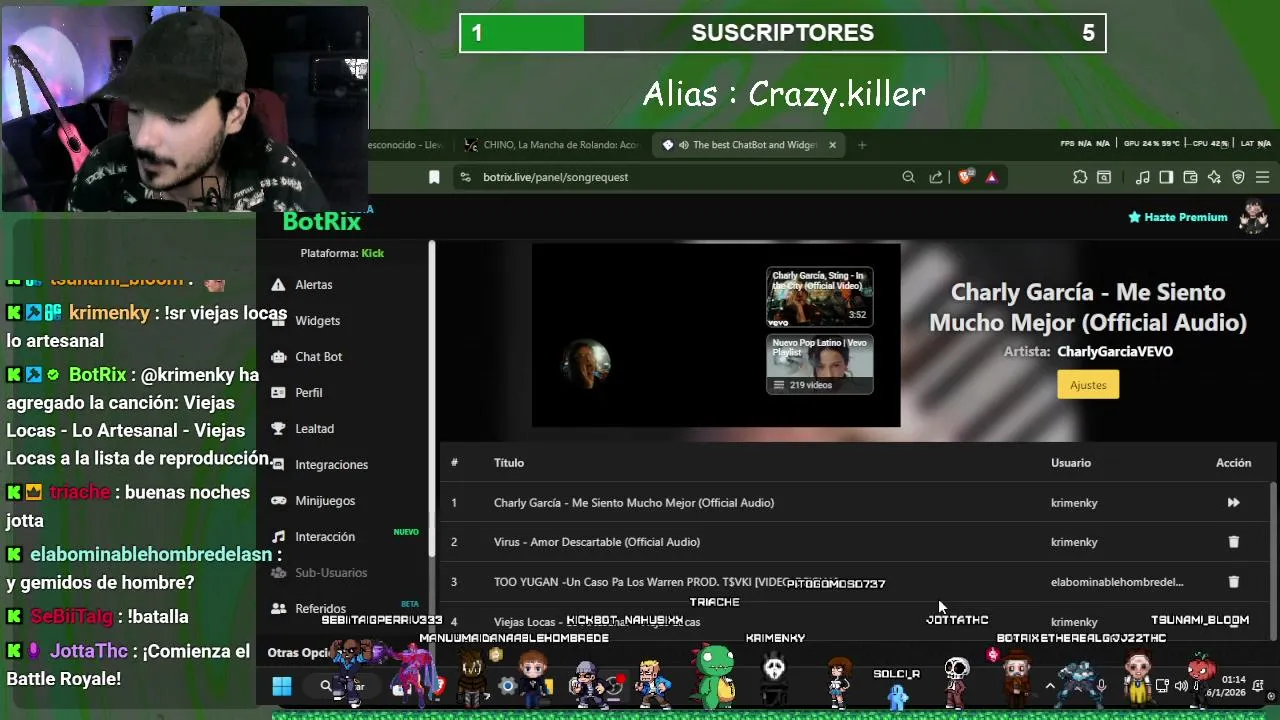This screenshot has height=720, width=1280.
Task: Open Referidos in the sidebar
Action: point(320,609)
